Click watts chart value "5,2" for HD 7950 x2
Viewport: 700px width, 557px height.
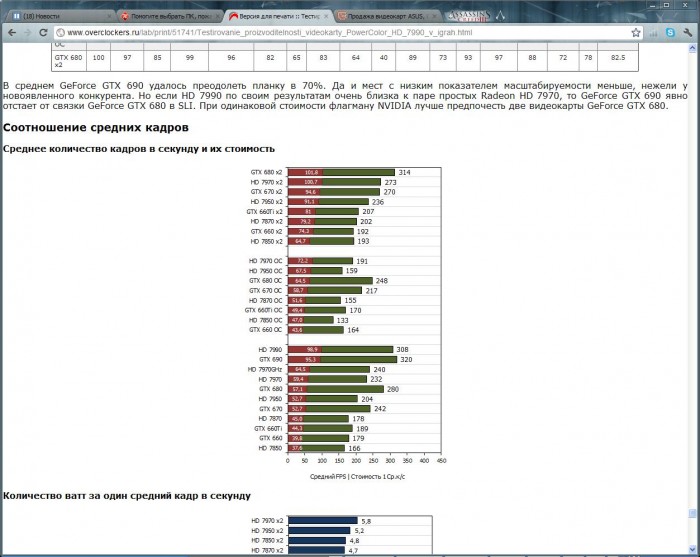[359, 531]
